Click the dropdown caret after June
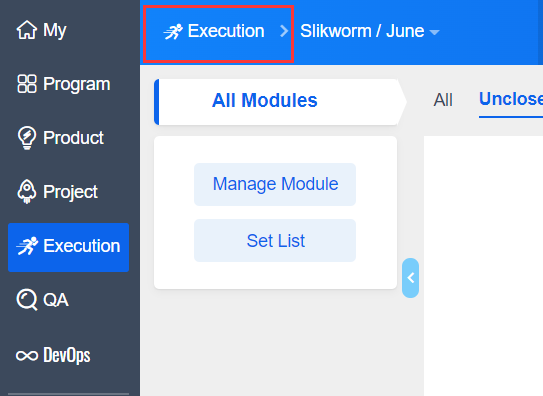 434,33
